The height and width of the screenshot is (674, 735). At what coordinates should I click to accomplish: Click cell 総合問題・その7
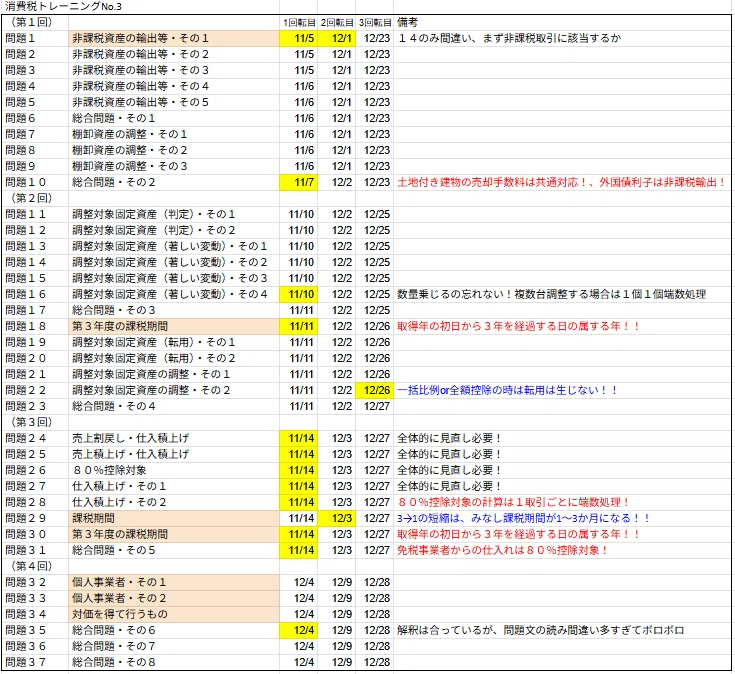click(x=174, y=646)
